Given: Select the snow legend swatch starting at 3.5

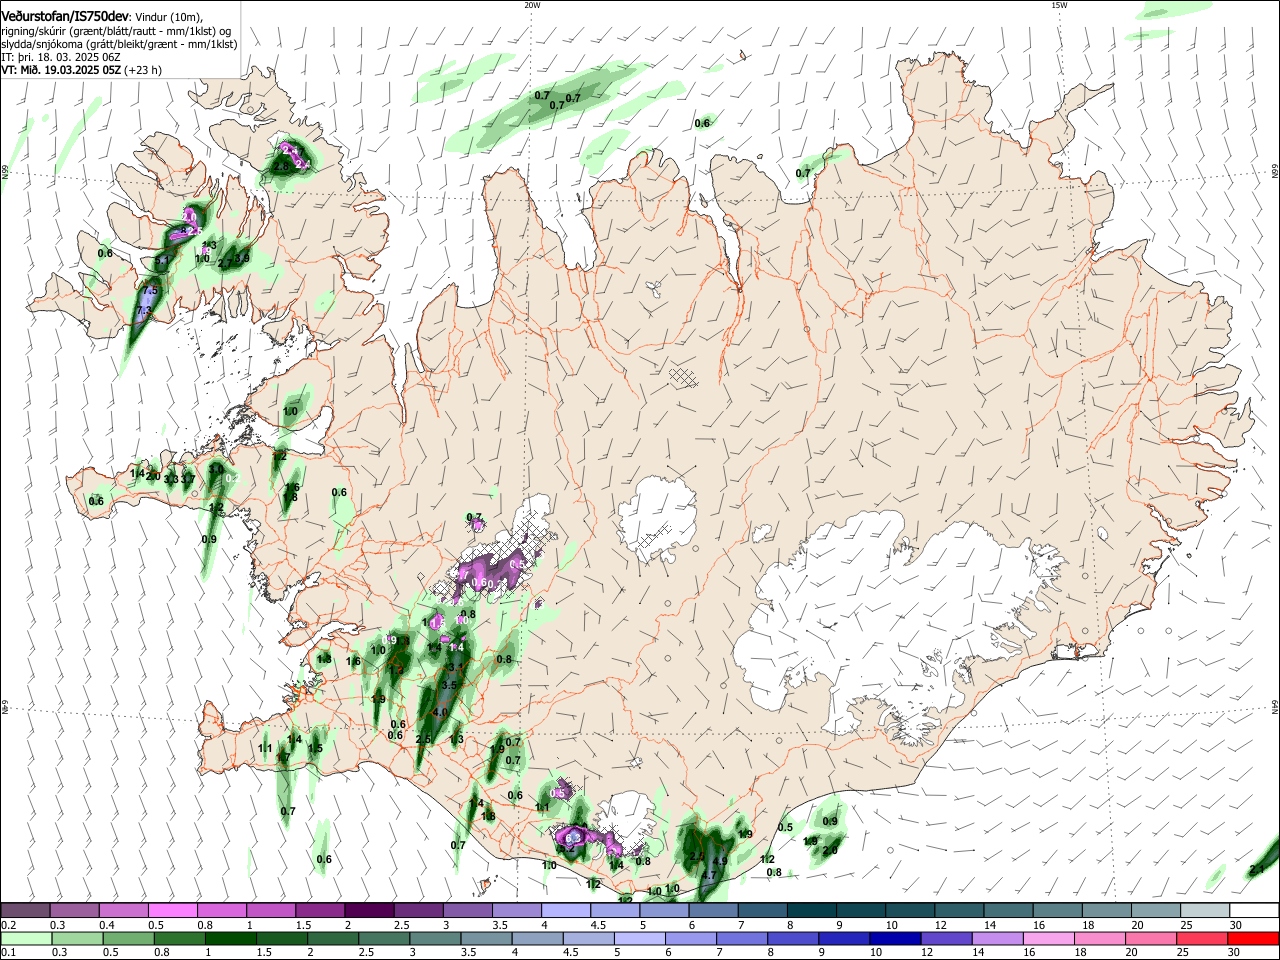Looking at the screenshot, I should point(517,910).
